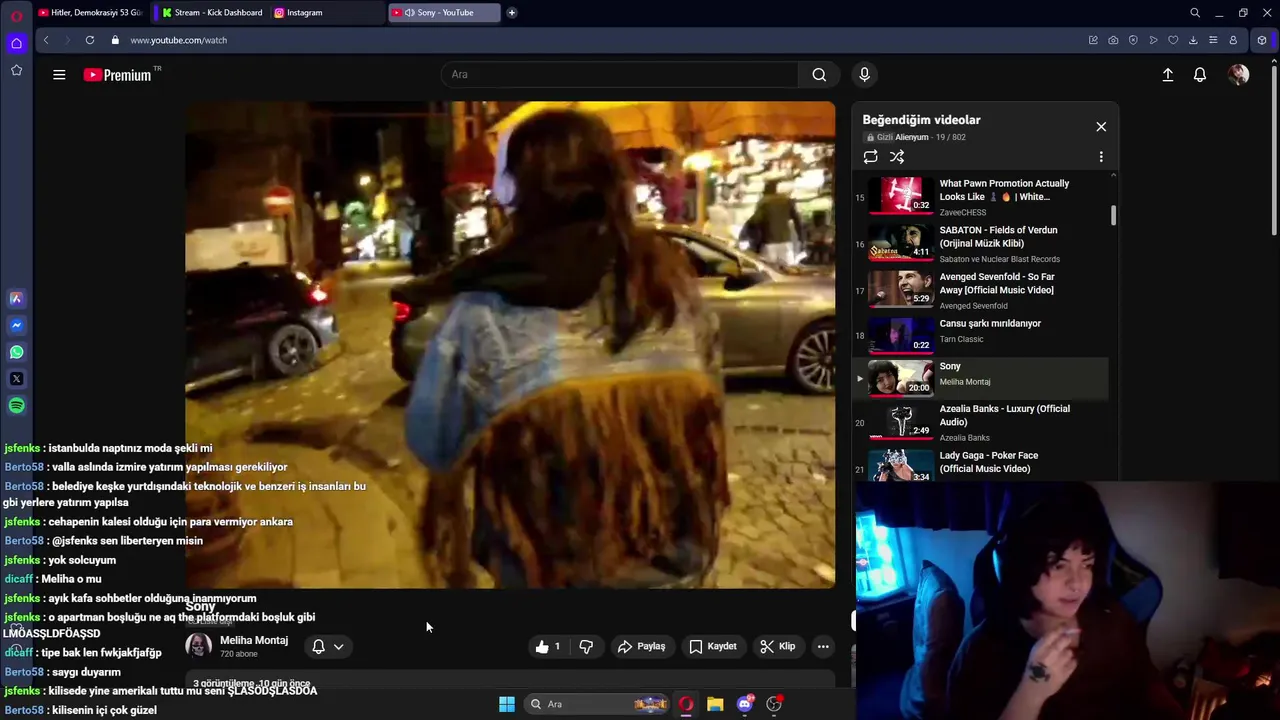The image size is (1280, 720).
Task: Open WhatsApp in the Opera sidebar
Action: [x=16, y=352]
